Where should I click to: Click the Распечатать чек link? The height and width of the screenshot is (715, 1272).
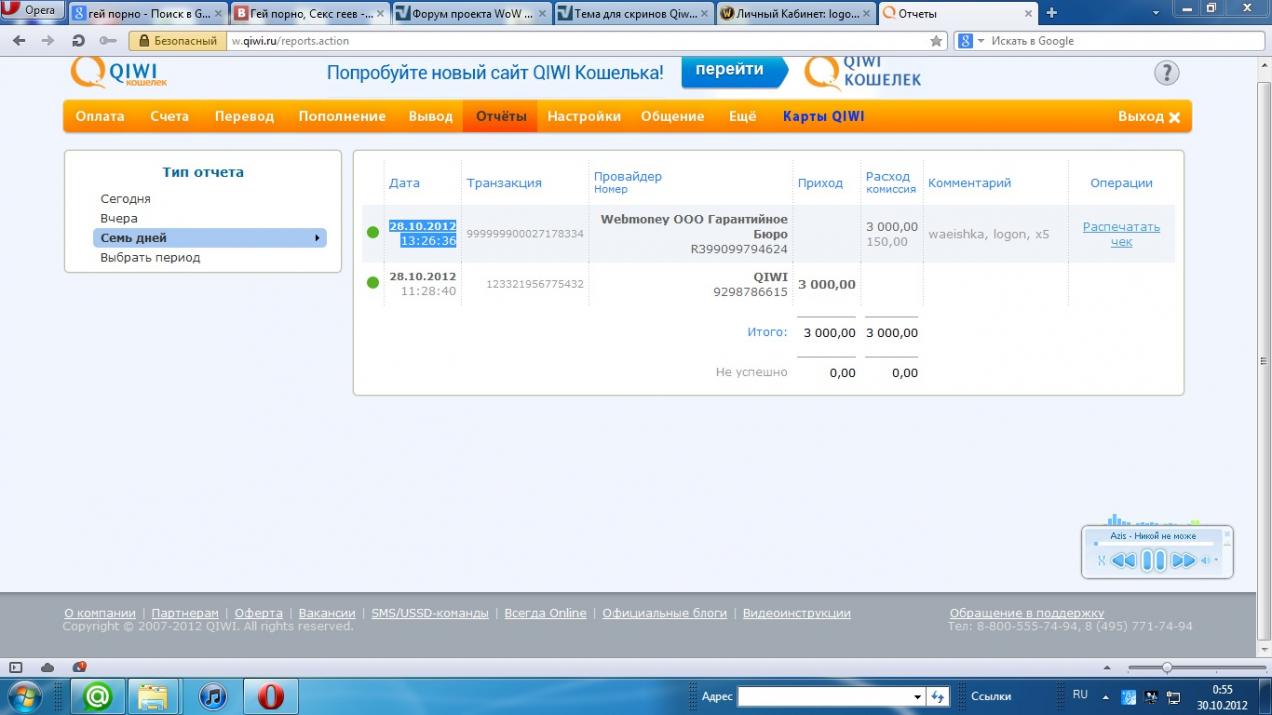1121,234
